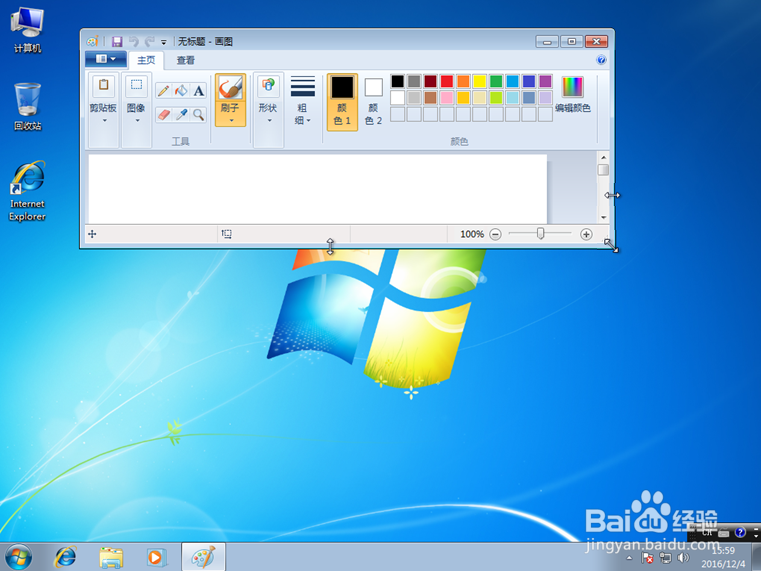Select the Text tool (A)
The width and height of the screenshot is (762, 571).
tap(198, 90)
